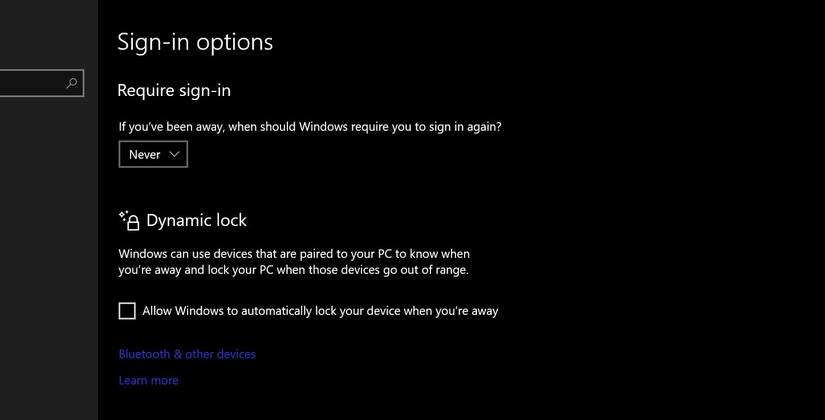This screenshot has width=825, height=420.
Task: Click the chevron arrow in Never dropdown
Action: point(175,154)
